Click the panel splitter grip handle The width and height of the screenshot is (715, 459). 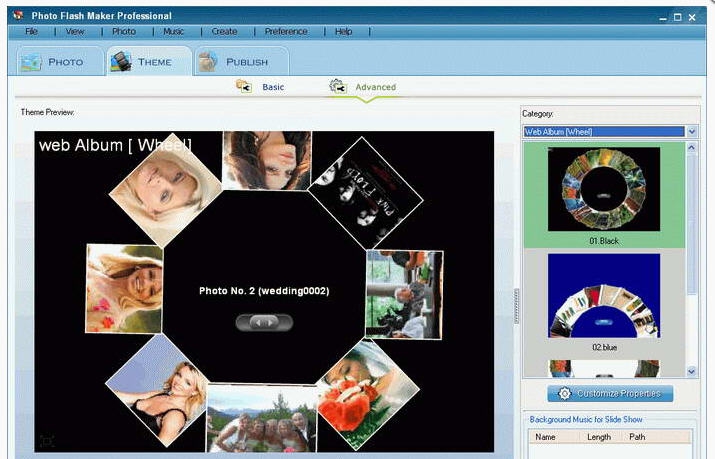pos(516,306)
